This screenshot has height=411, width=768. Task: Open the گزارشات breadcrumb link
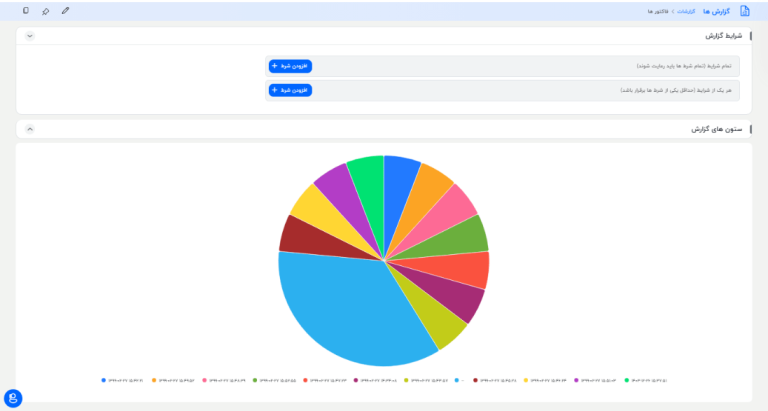pos(686,11)
